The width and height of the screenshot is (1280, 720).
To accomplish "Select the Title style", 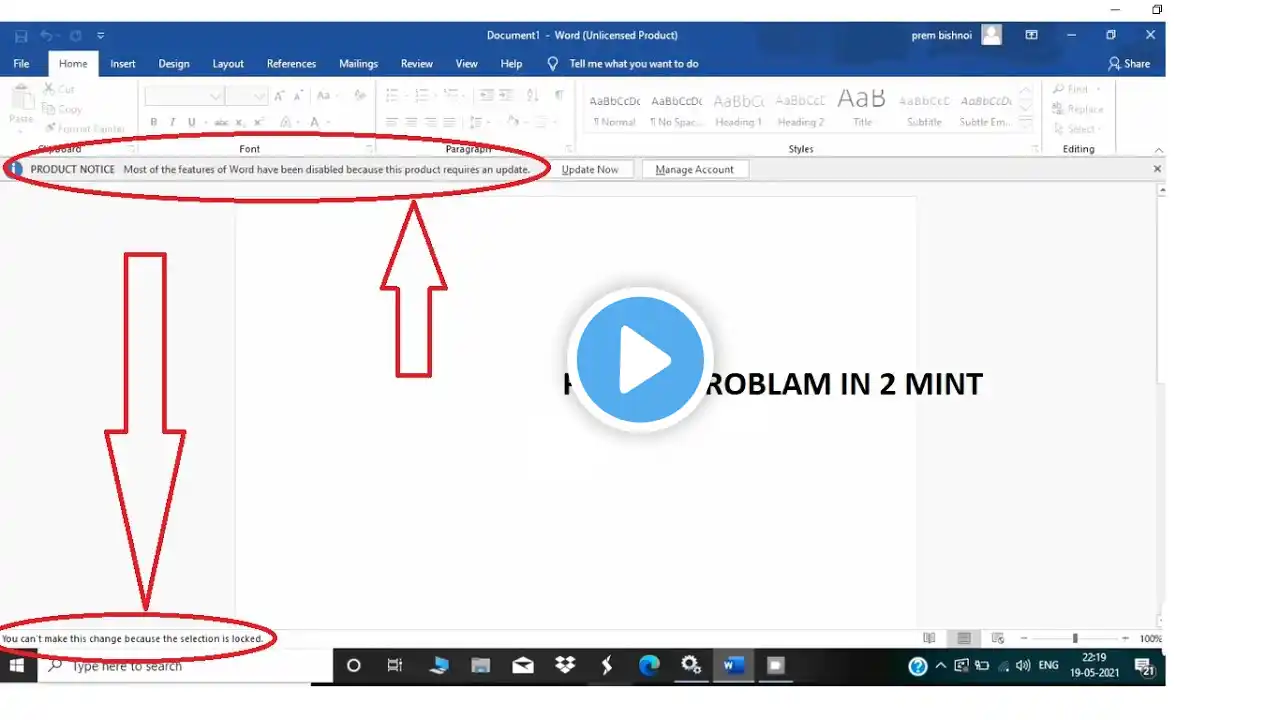I will (x=862, y=109).
